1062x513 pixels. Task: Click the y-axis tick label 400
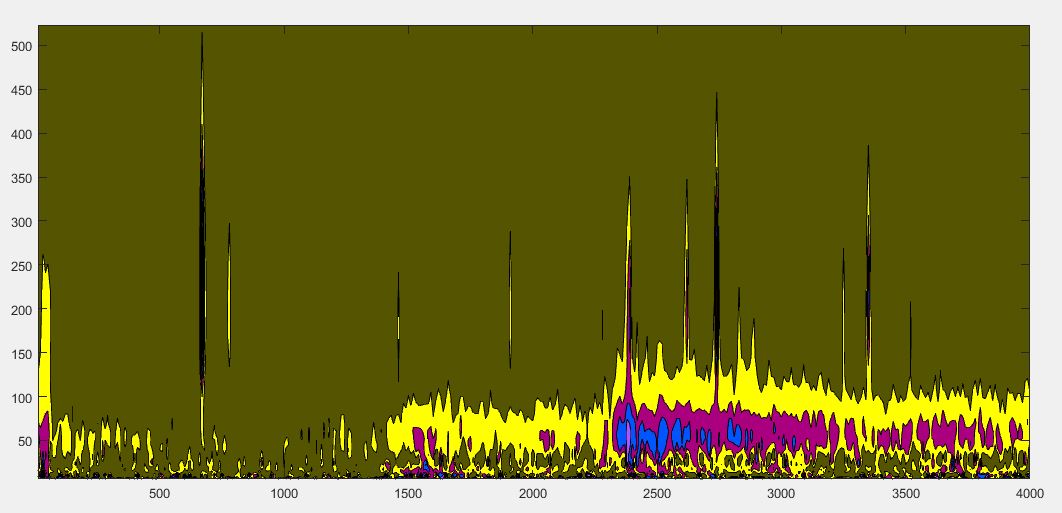click(22, 134)
